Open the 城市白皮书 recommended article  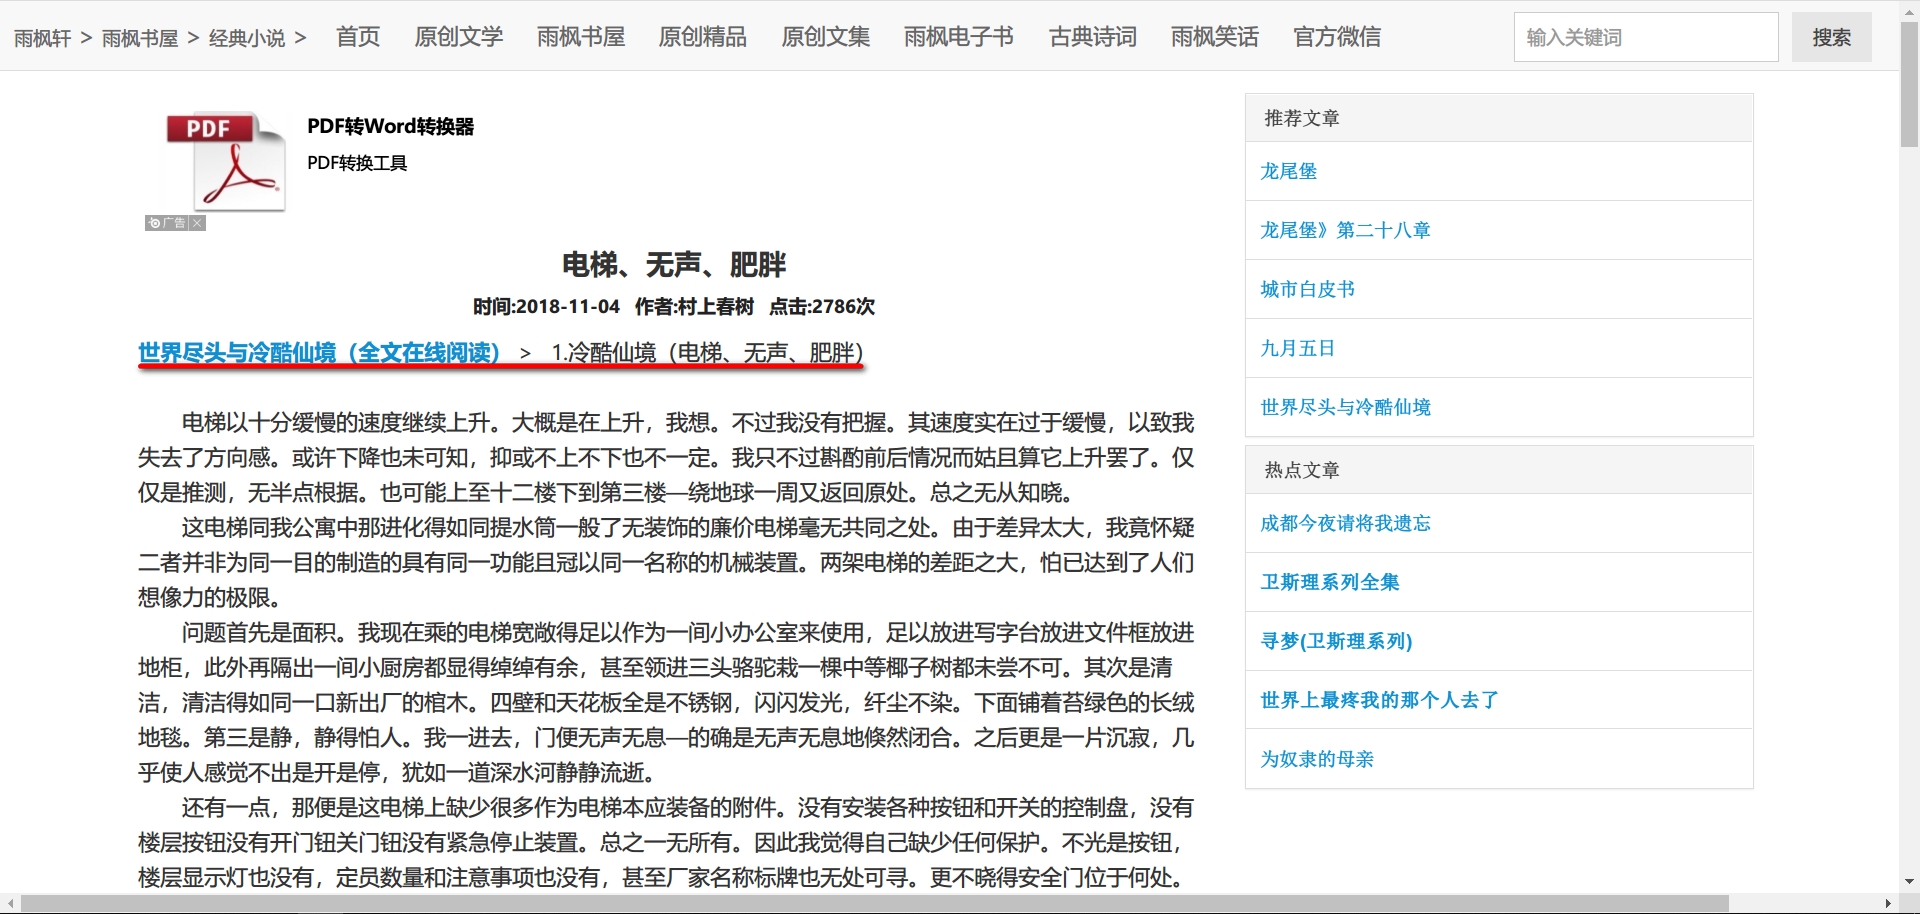pos(1307,289)
